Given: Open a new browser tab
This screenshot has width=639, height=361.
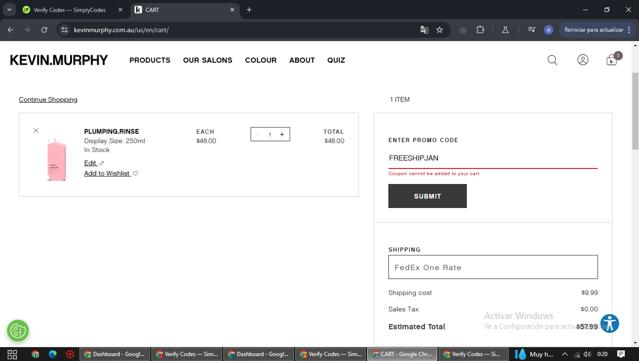Looking at the screenshot, I should click(249, 10).
